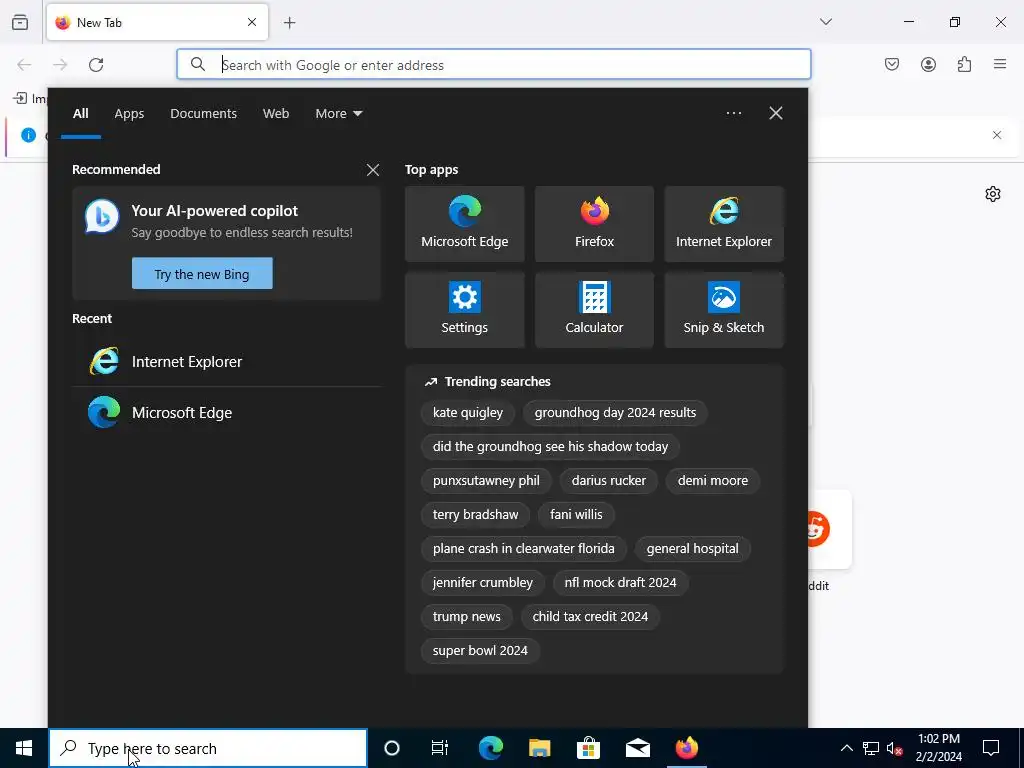Image resolution: width=1024 pixels, height=768 pixels.
Task: Expand the More search filter dropdown
Action: click(x=338, y=114)
